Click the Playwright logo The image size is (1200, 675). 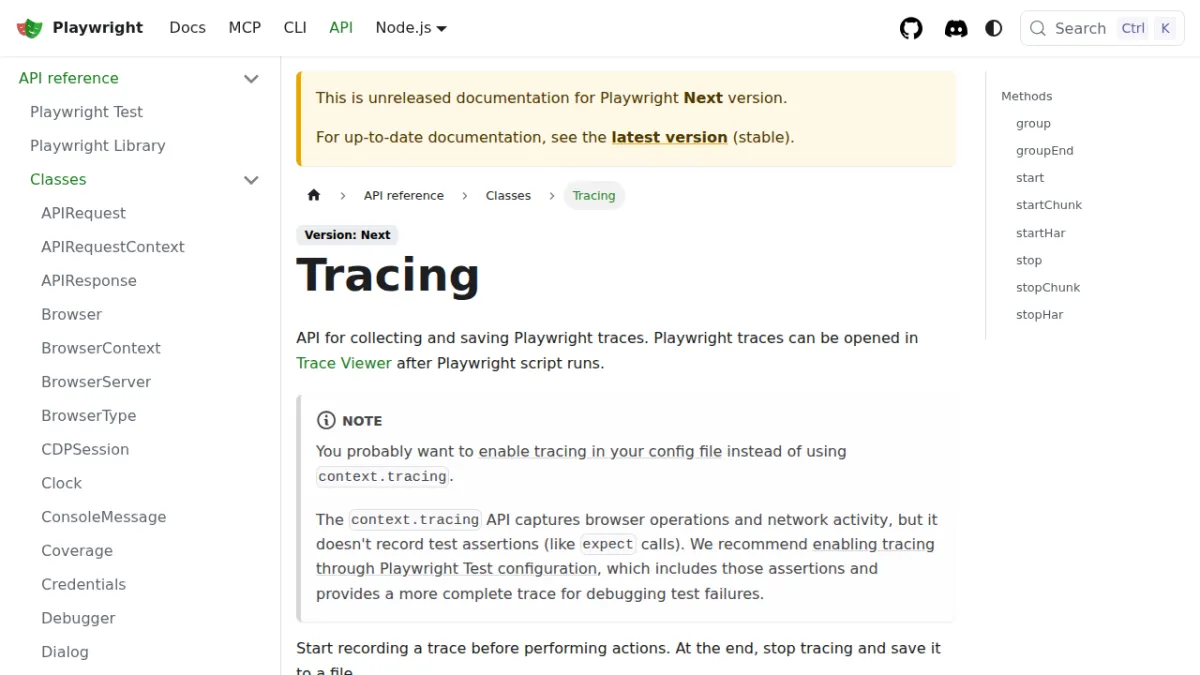[x=30, y=28]
